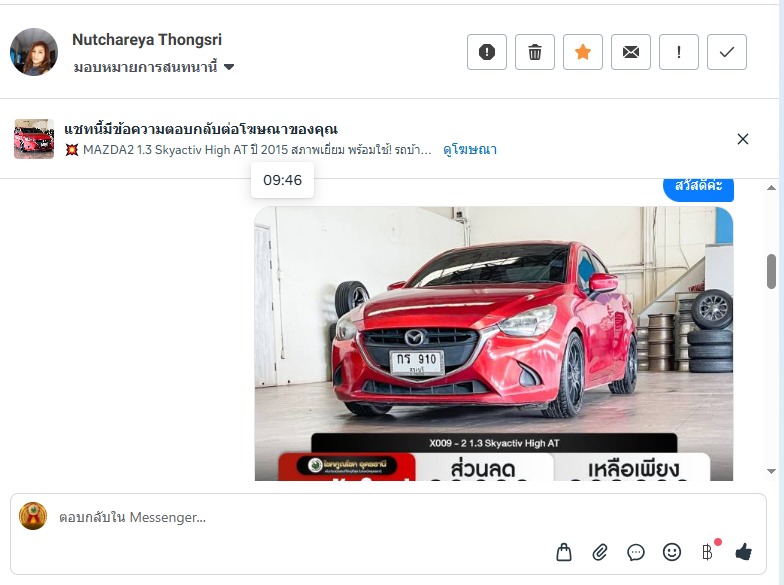Send a thumbs-up like
Screen dimensions: 784x585
[744, 552]
